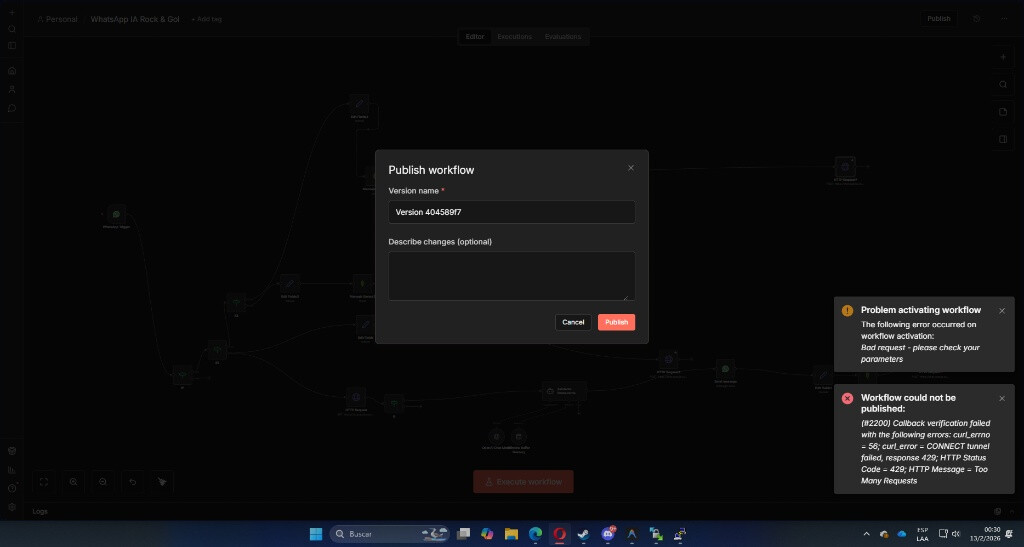Open Task View from the taskbar
The image size is (1024, 547).
tap(464, 534)
